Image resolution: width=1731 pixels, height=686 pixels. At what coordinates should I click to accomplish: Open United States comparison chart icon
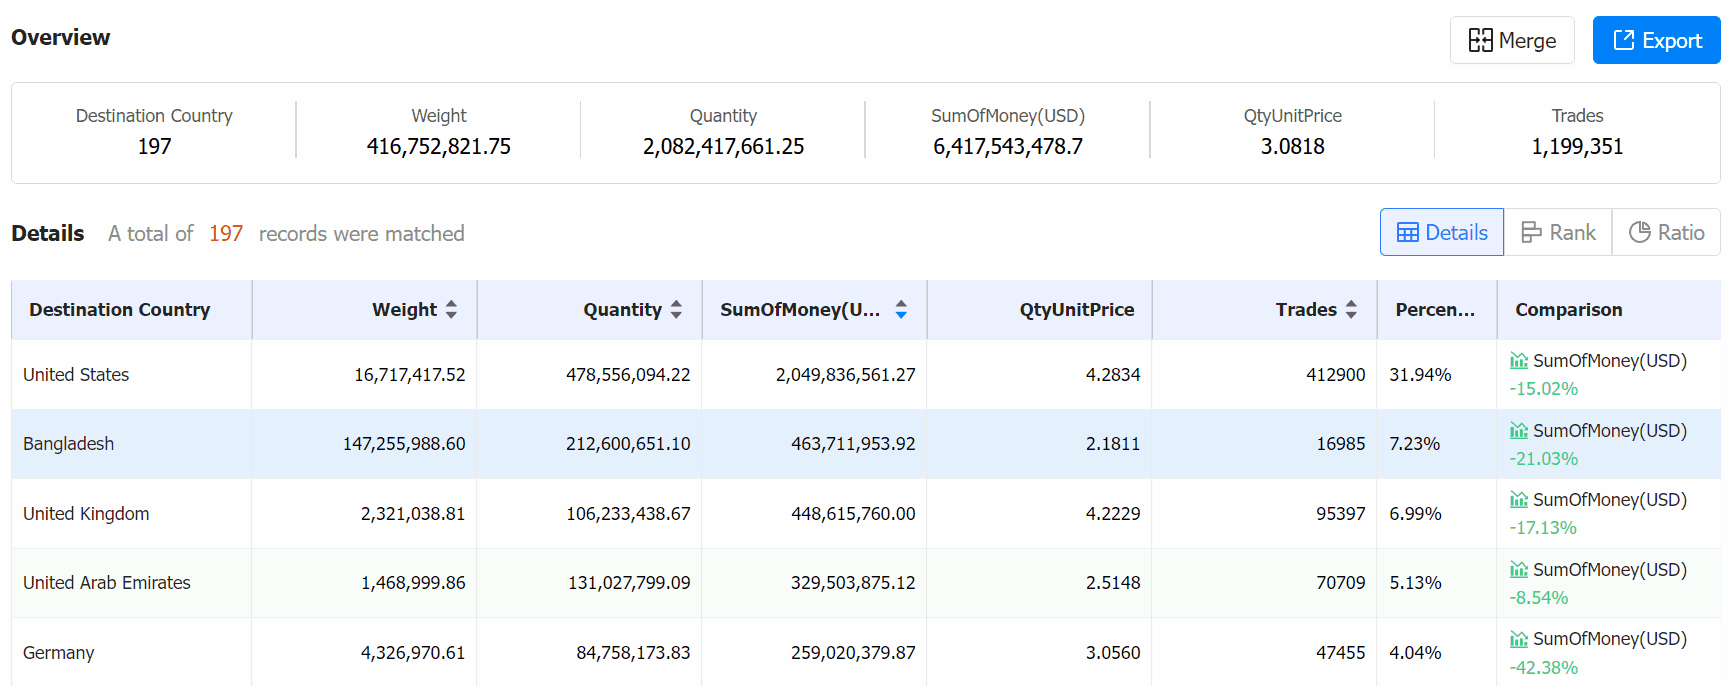pos(1518,361)
